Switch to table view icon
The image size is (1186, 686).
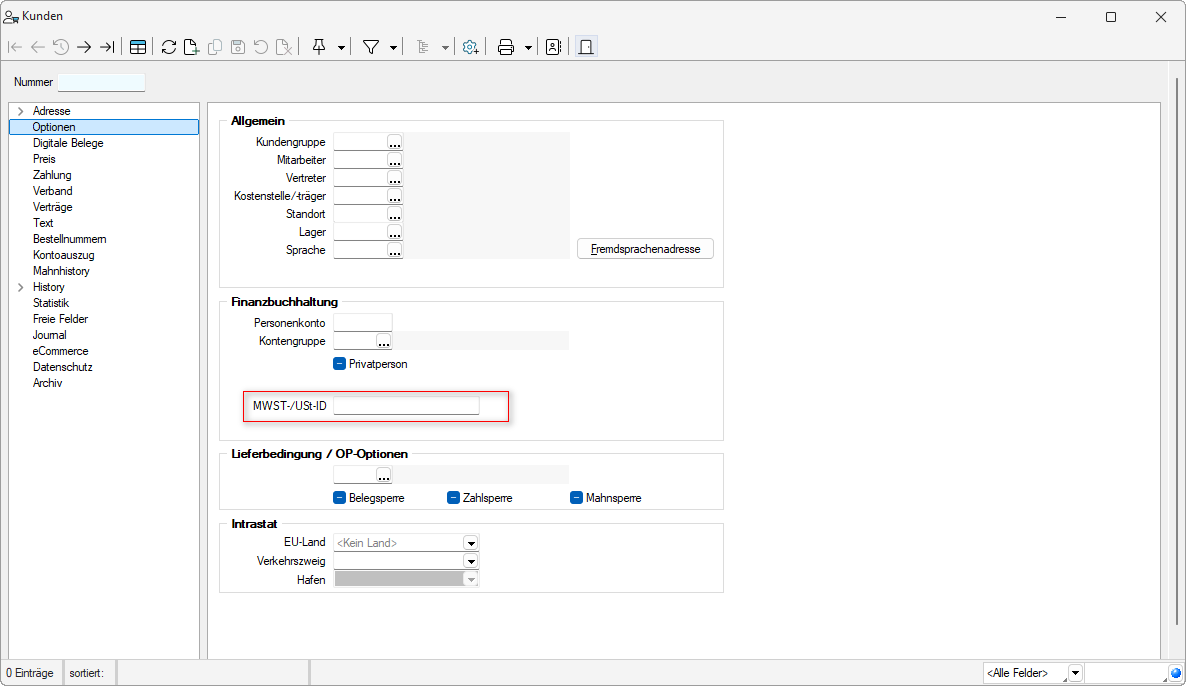pos(138,47)
